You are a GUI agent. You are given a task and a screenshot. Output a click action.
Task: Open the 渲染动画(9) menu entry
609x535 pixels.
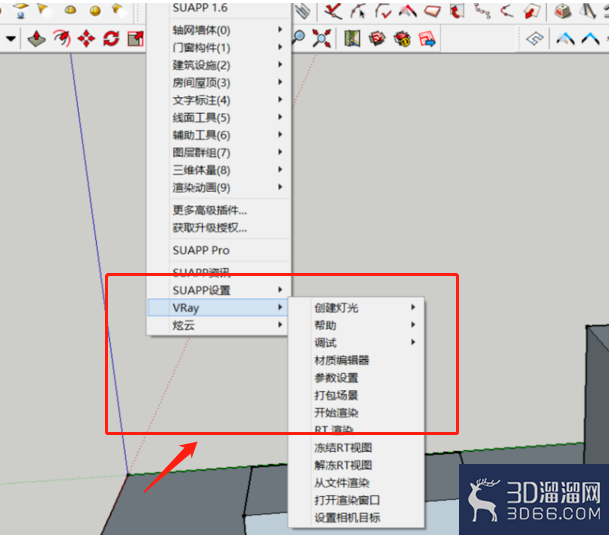point(218,188)
